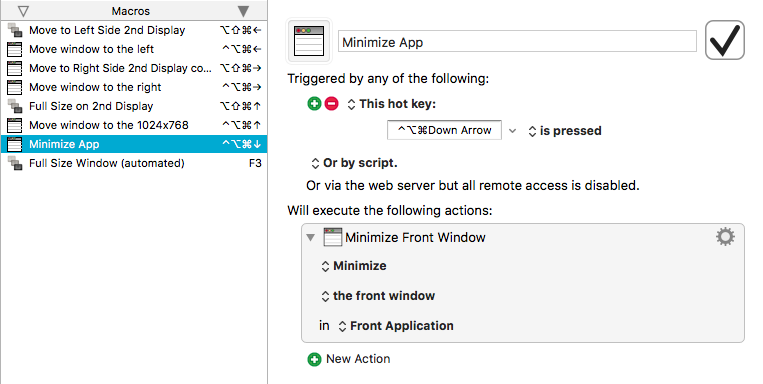The image size is (763, 384).
Task: Open the 'is pressed' dropdown
Action: pos(565,131)
